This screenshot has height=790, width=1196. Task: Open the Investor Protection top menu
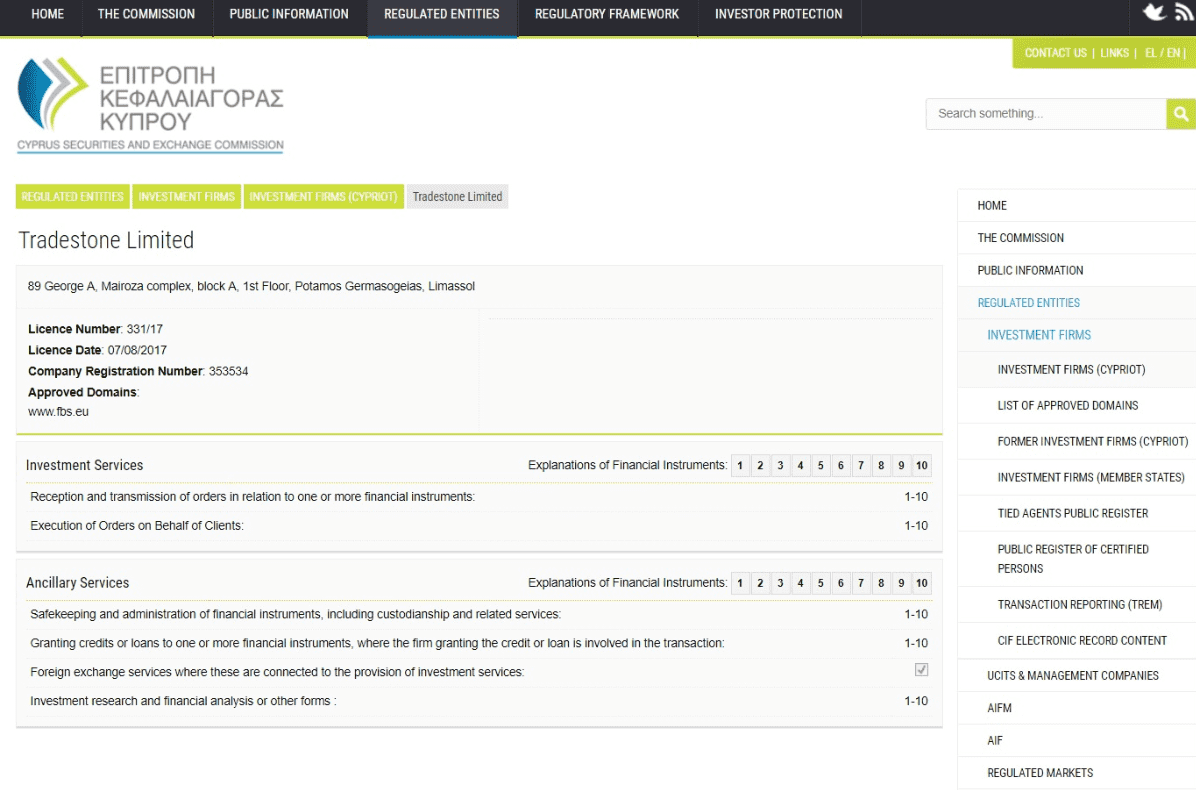(x=778, y=14)
